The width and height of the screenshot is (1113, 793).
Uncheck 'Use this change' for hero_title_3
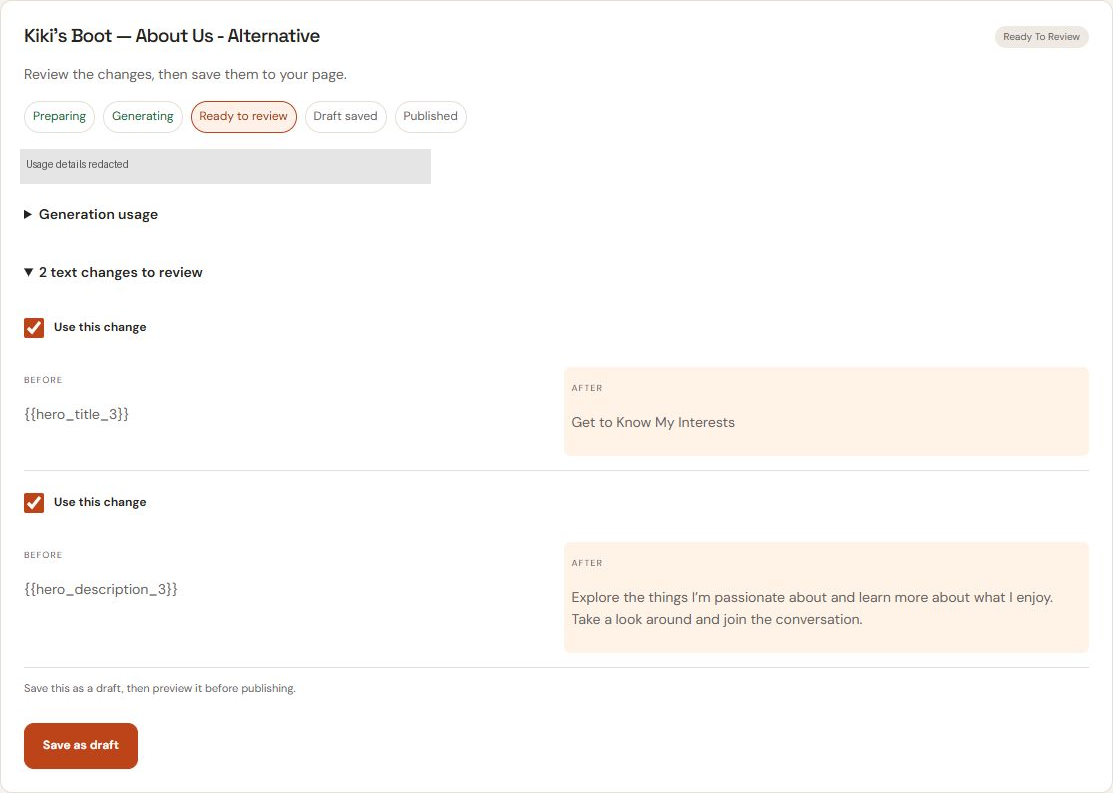pos(34,327)
